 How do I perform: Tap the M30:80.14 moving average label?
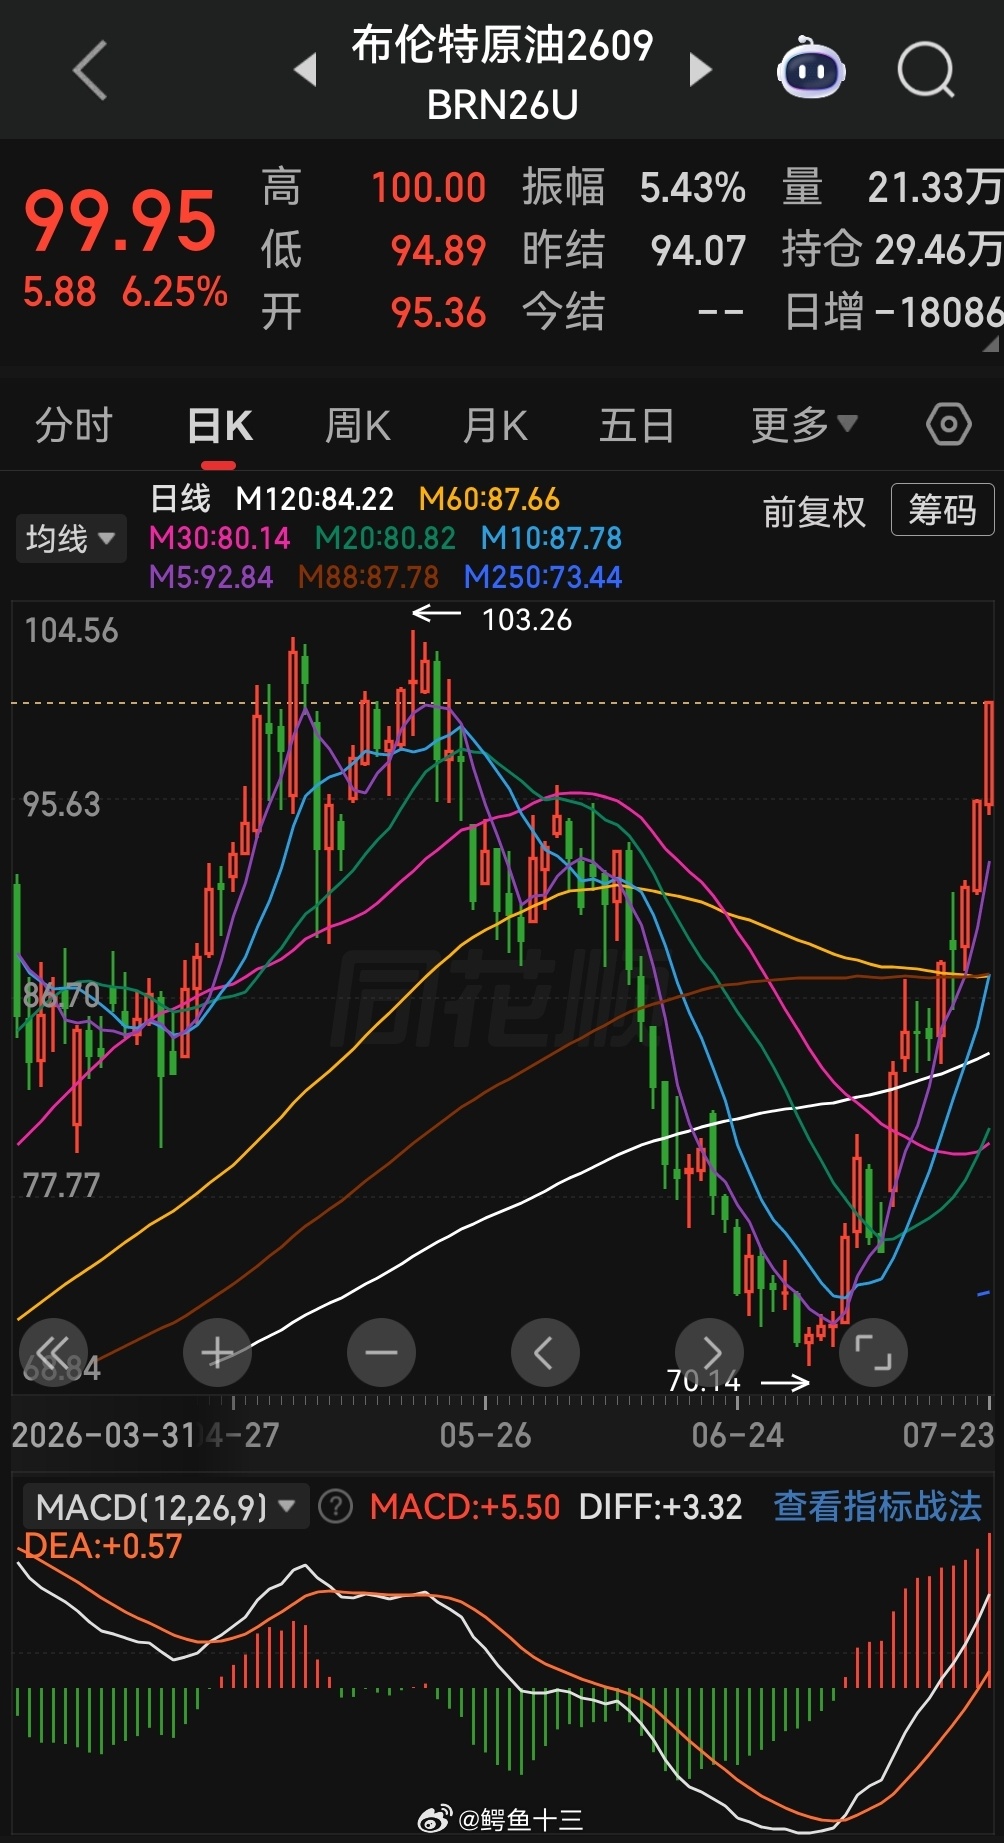(x=219, y=538)
